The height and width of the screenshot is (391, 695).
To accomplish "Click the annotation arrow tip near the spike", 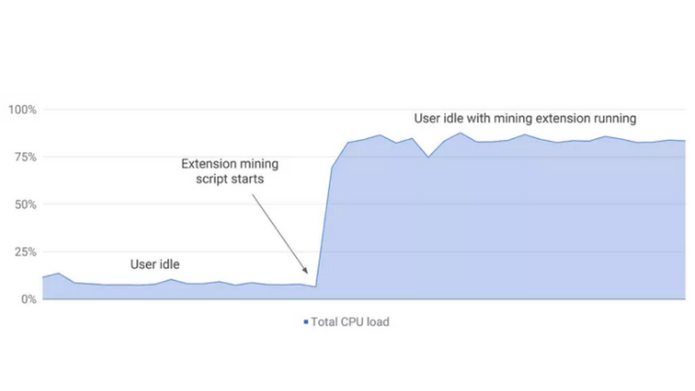I will [306, 271].
